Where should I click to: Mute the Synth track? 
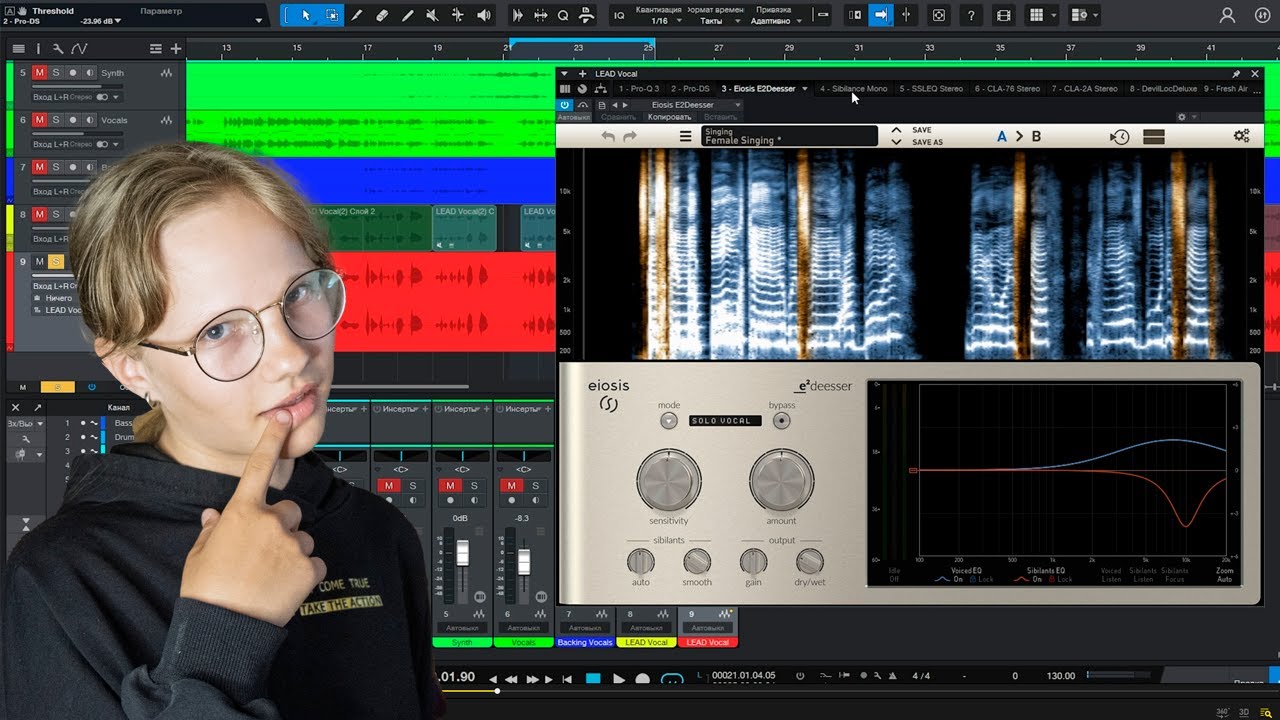(39, 73)
